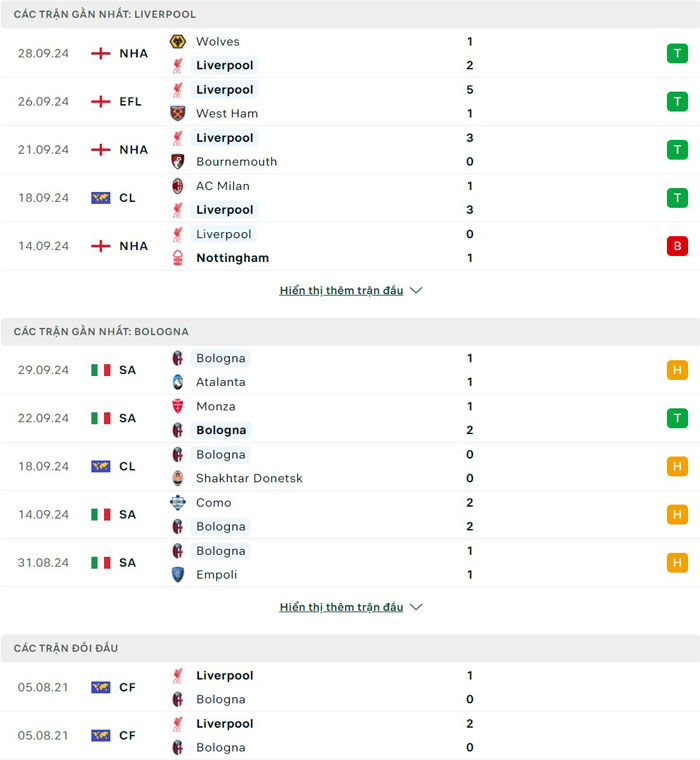Click the Como club crest icon

(x=178, y=502)
